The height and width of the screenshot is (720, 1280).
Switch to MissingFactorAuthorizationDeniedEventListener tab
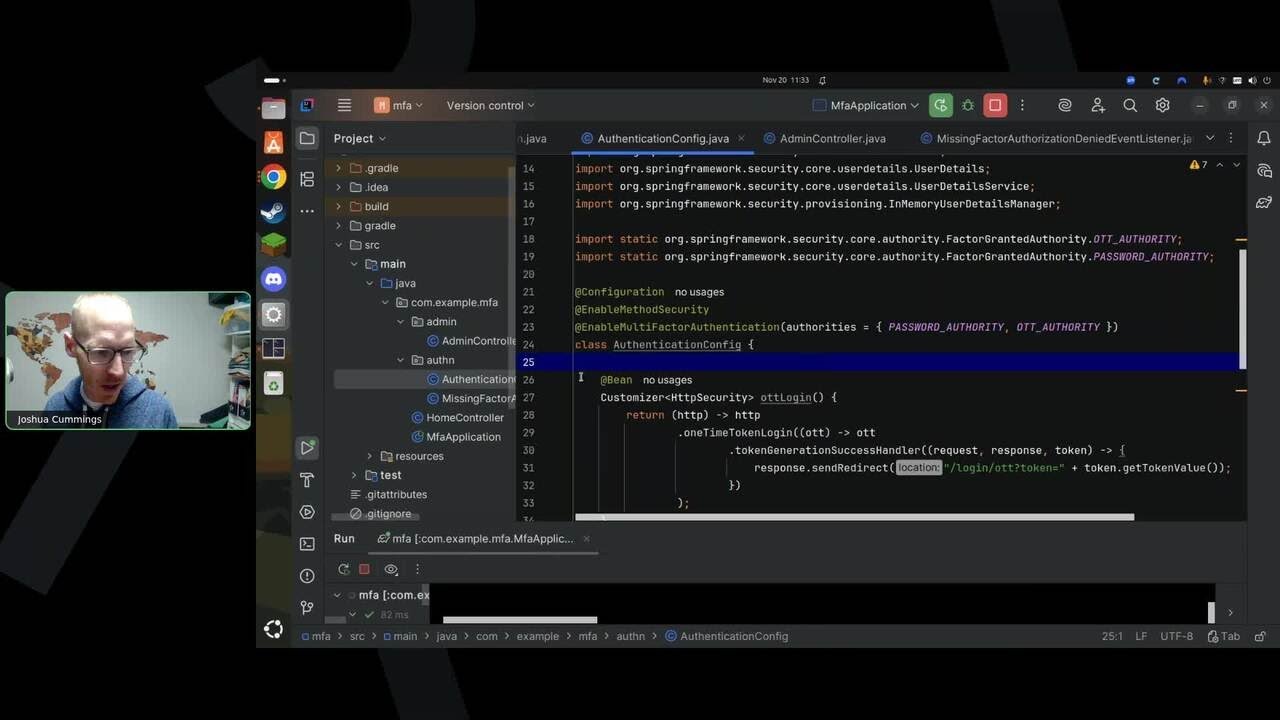[1064, 138]
